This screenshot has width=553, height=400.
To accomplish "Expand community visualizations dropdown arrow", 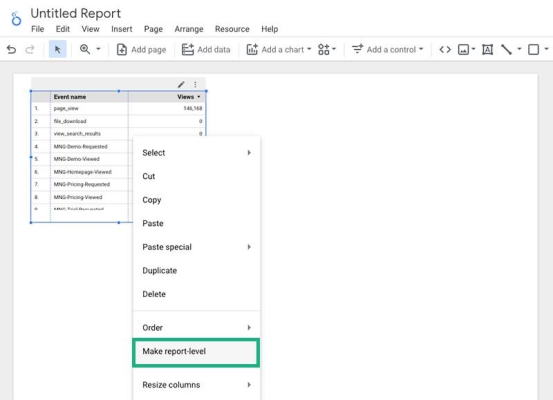I will pyautogui.click(x=334, y=49).
